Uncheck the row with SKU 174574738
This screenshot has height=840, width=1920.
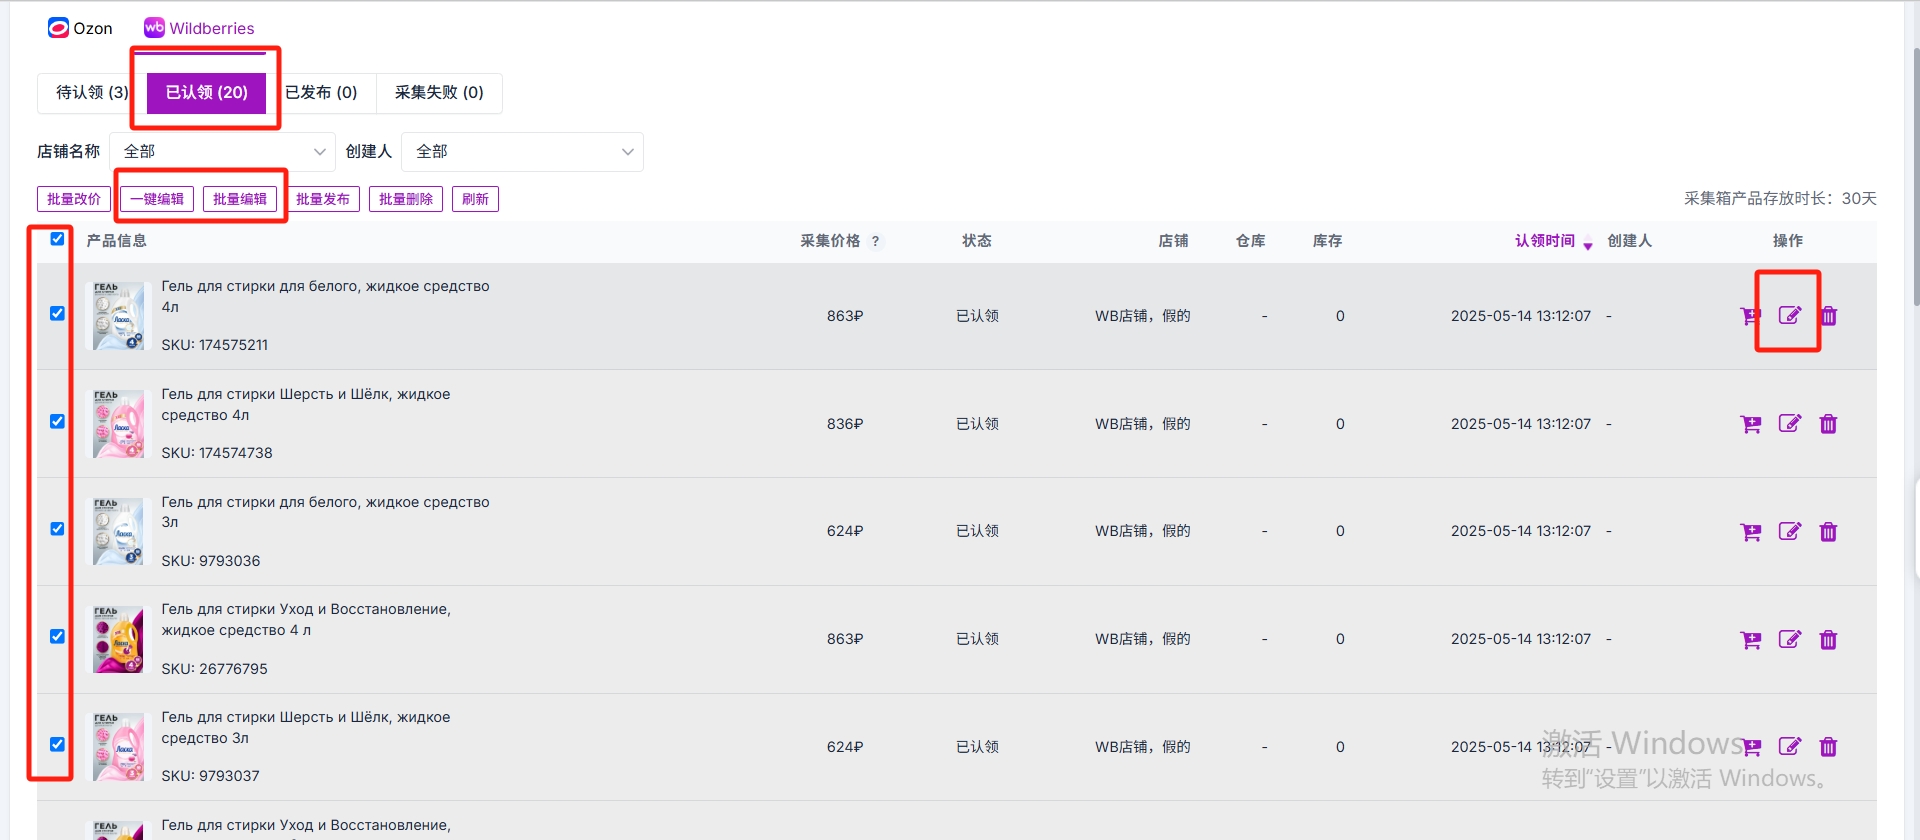57,421
